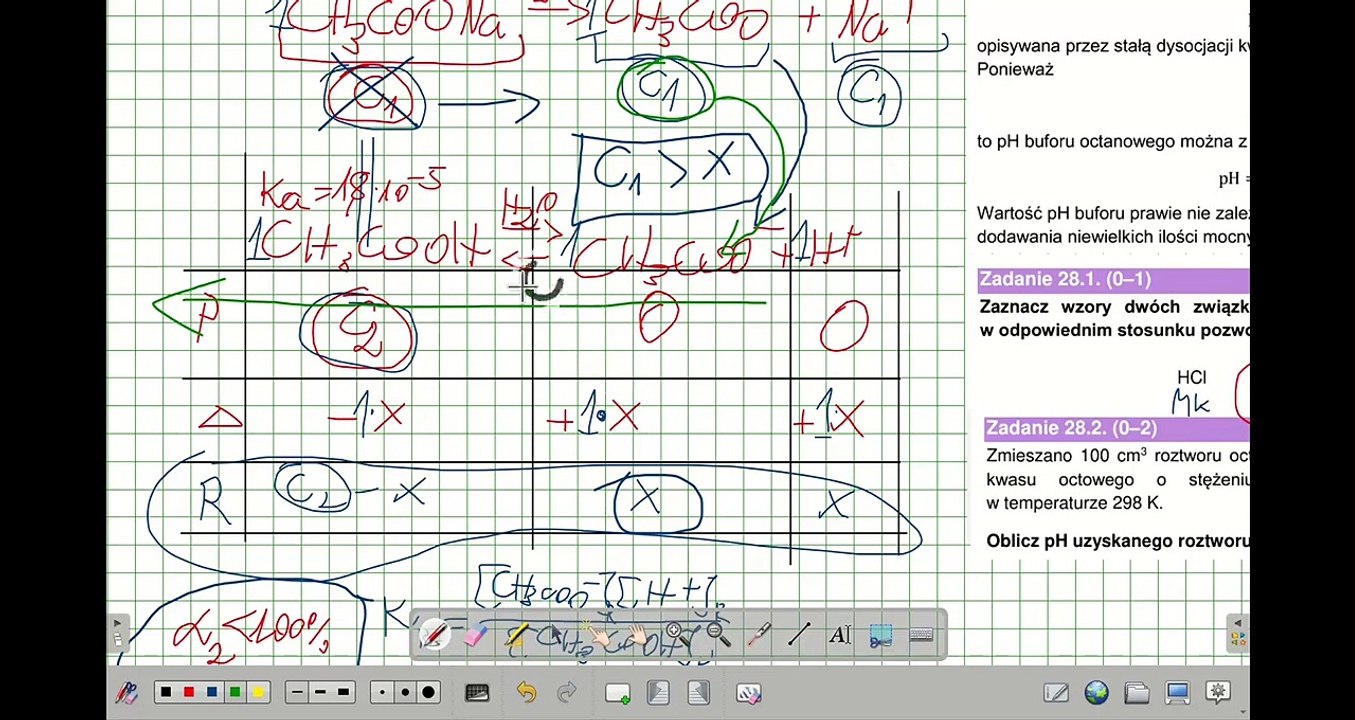This screenshot has width=1355, height=720.
Task: Select the straight Line drawing tool
Action: pyautogui.click(x=799, y=635)
